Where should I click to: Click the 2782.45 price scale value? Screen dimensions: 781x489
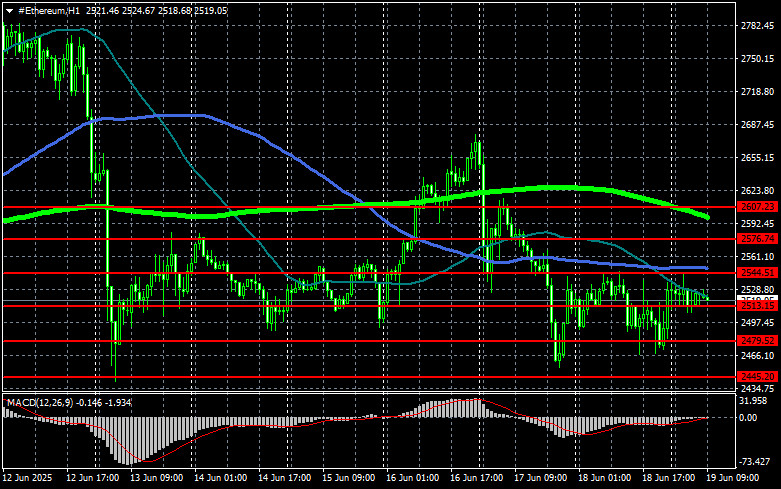tap(758, 26)
